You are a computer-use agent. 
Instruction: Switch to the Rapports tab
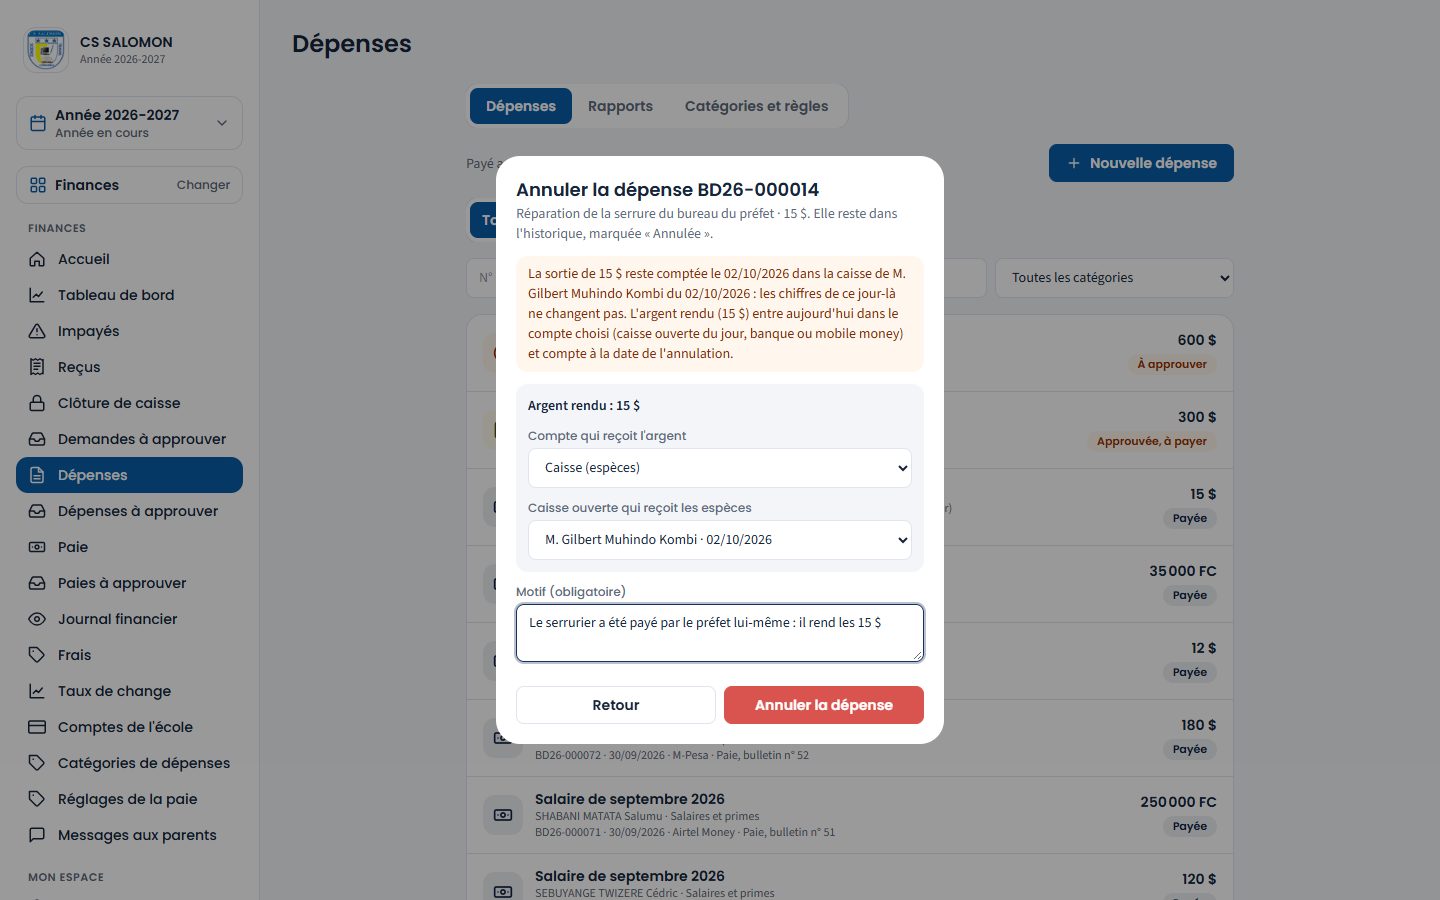[620, 106]
